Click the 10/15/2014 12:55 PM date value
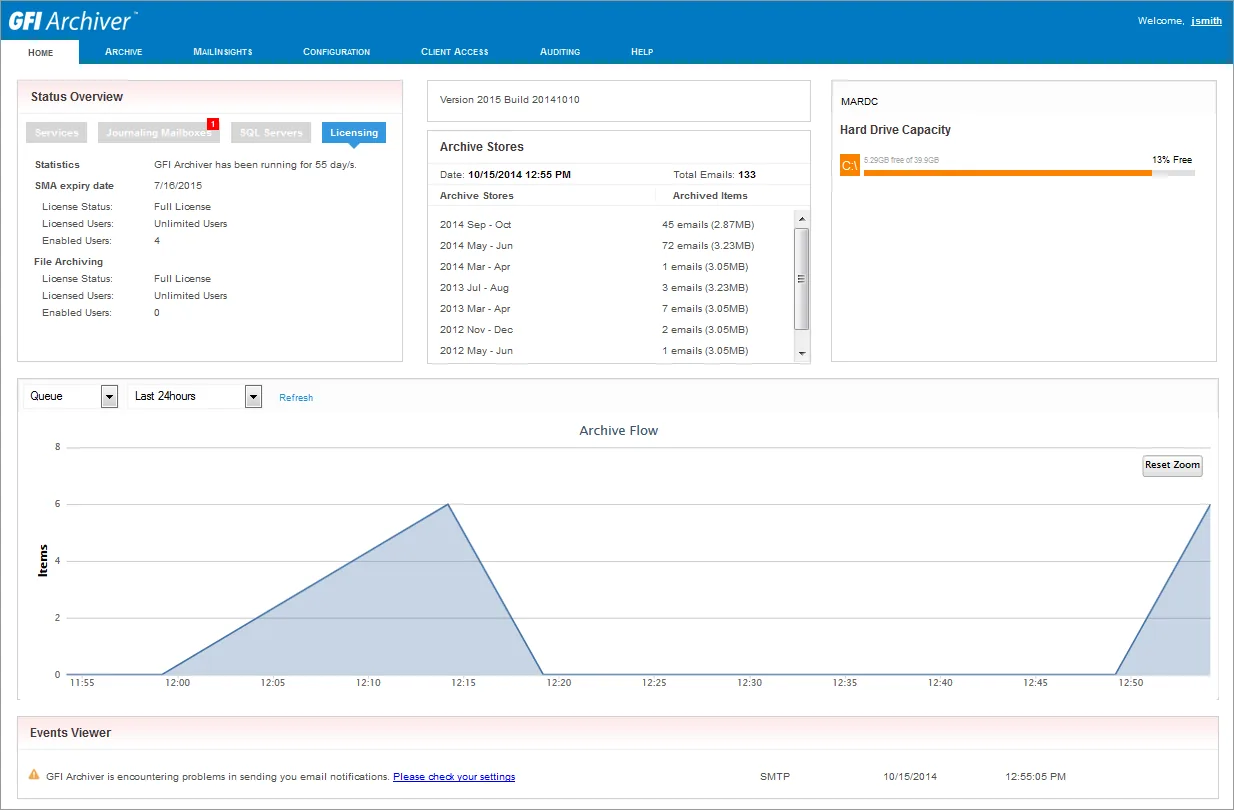Screen dimensions: 1234x810 (x=519, y=174)
